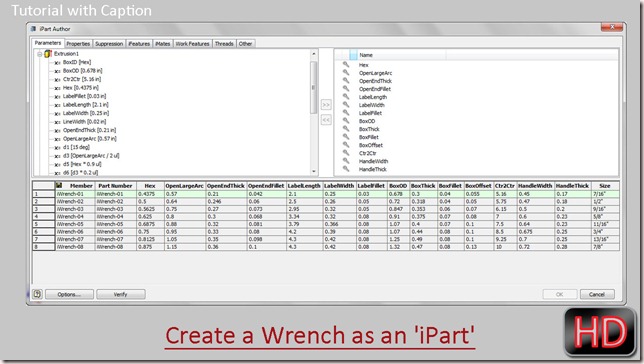Screen dimensions: 644x364
Task: Select row 1 header in table
Action: click(44, 194)
